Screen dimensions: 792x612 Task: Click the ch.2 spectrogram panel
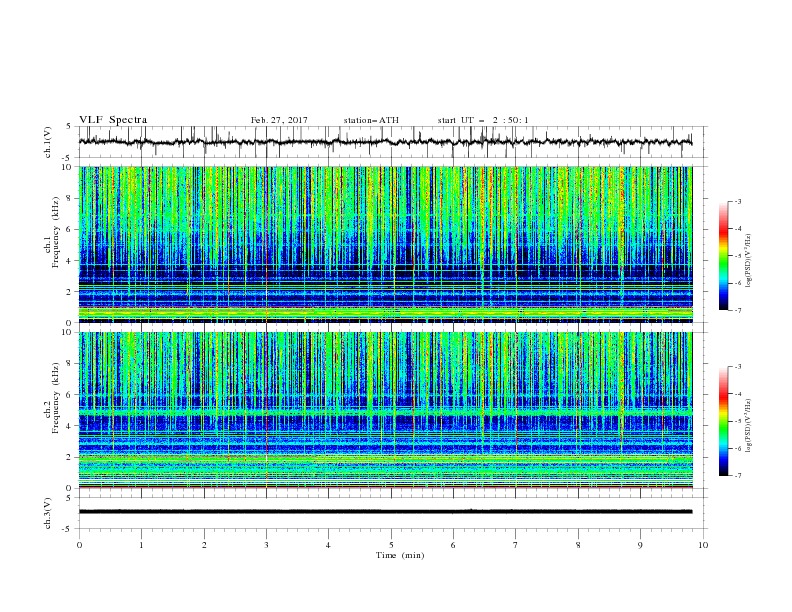click(385, 410)
